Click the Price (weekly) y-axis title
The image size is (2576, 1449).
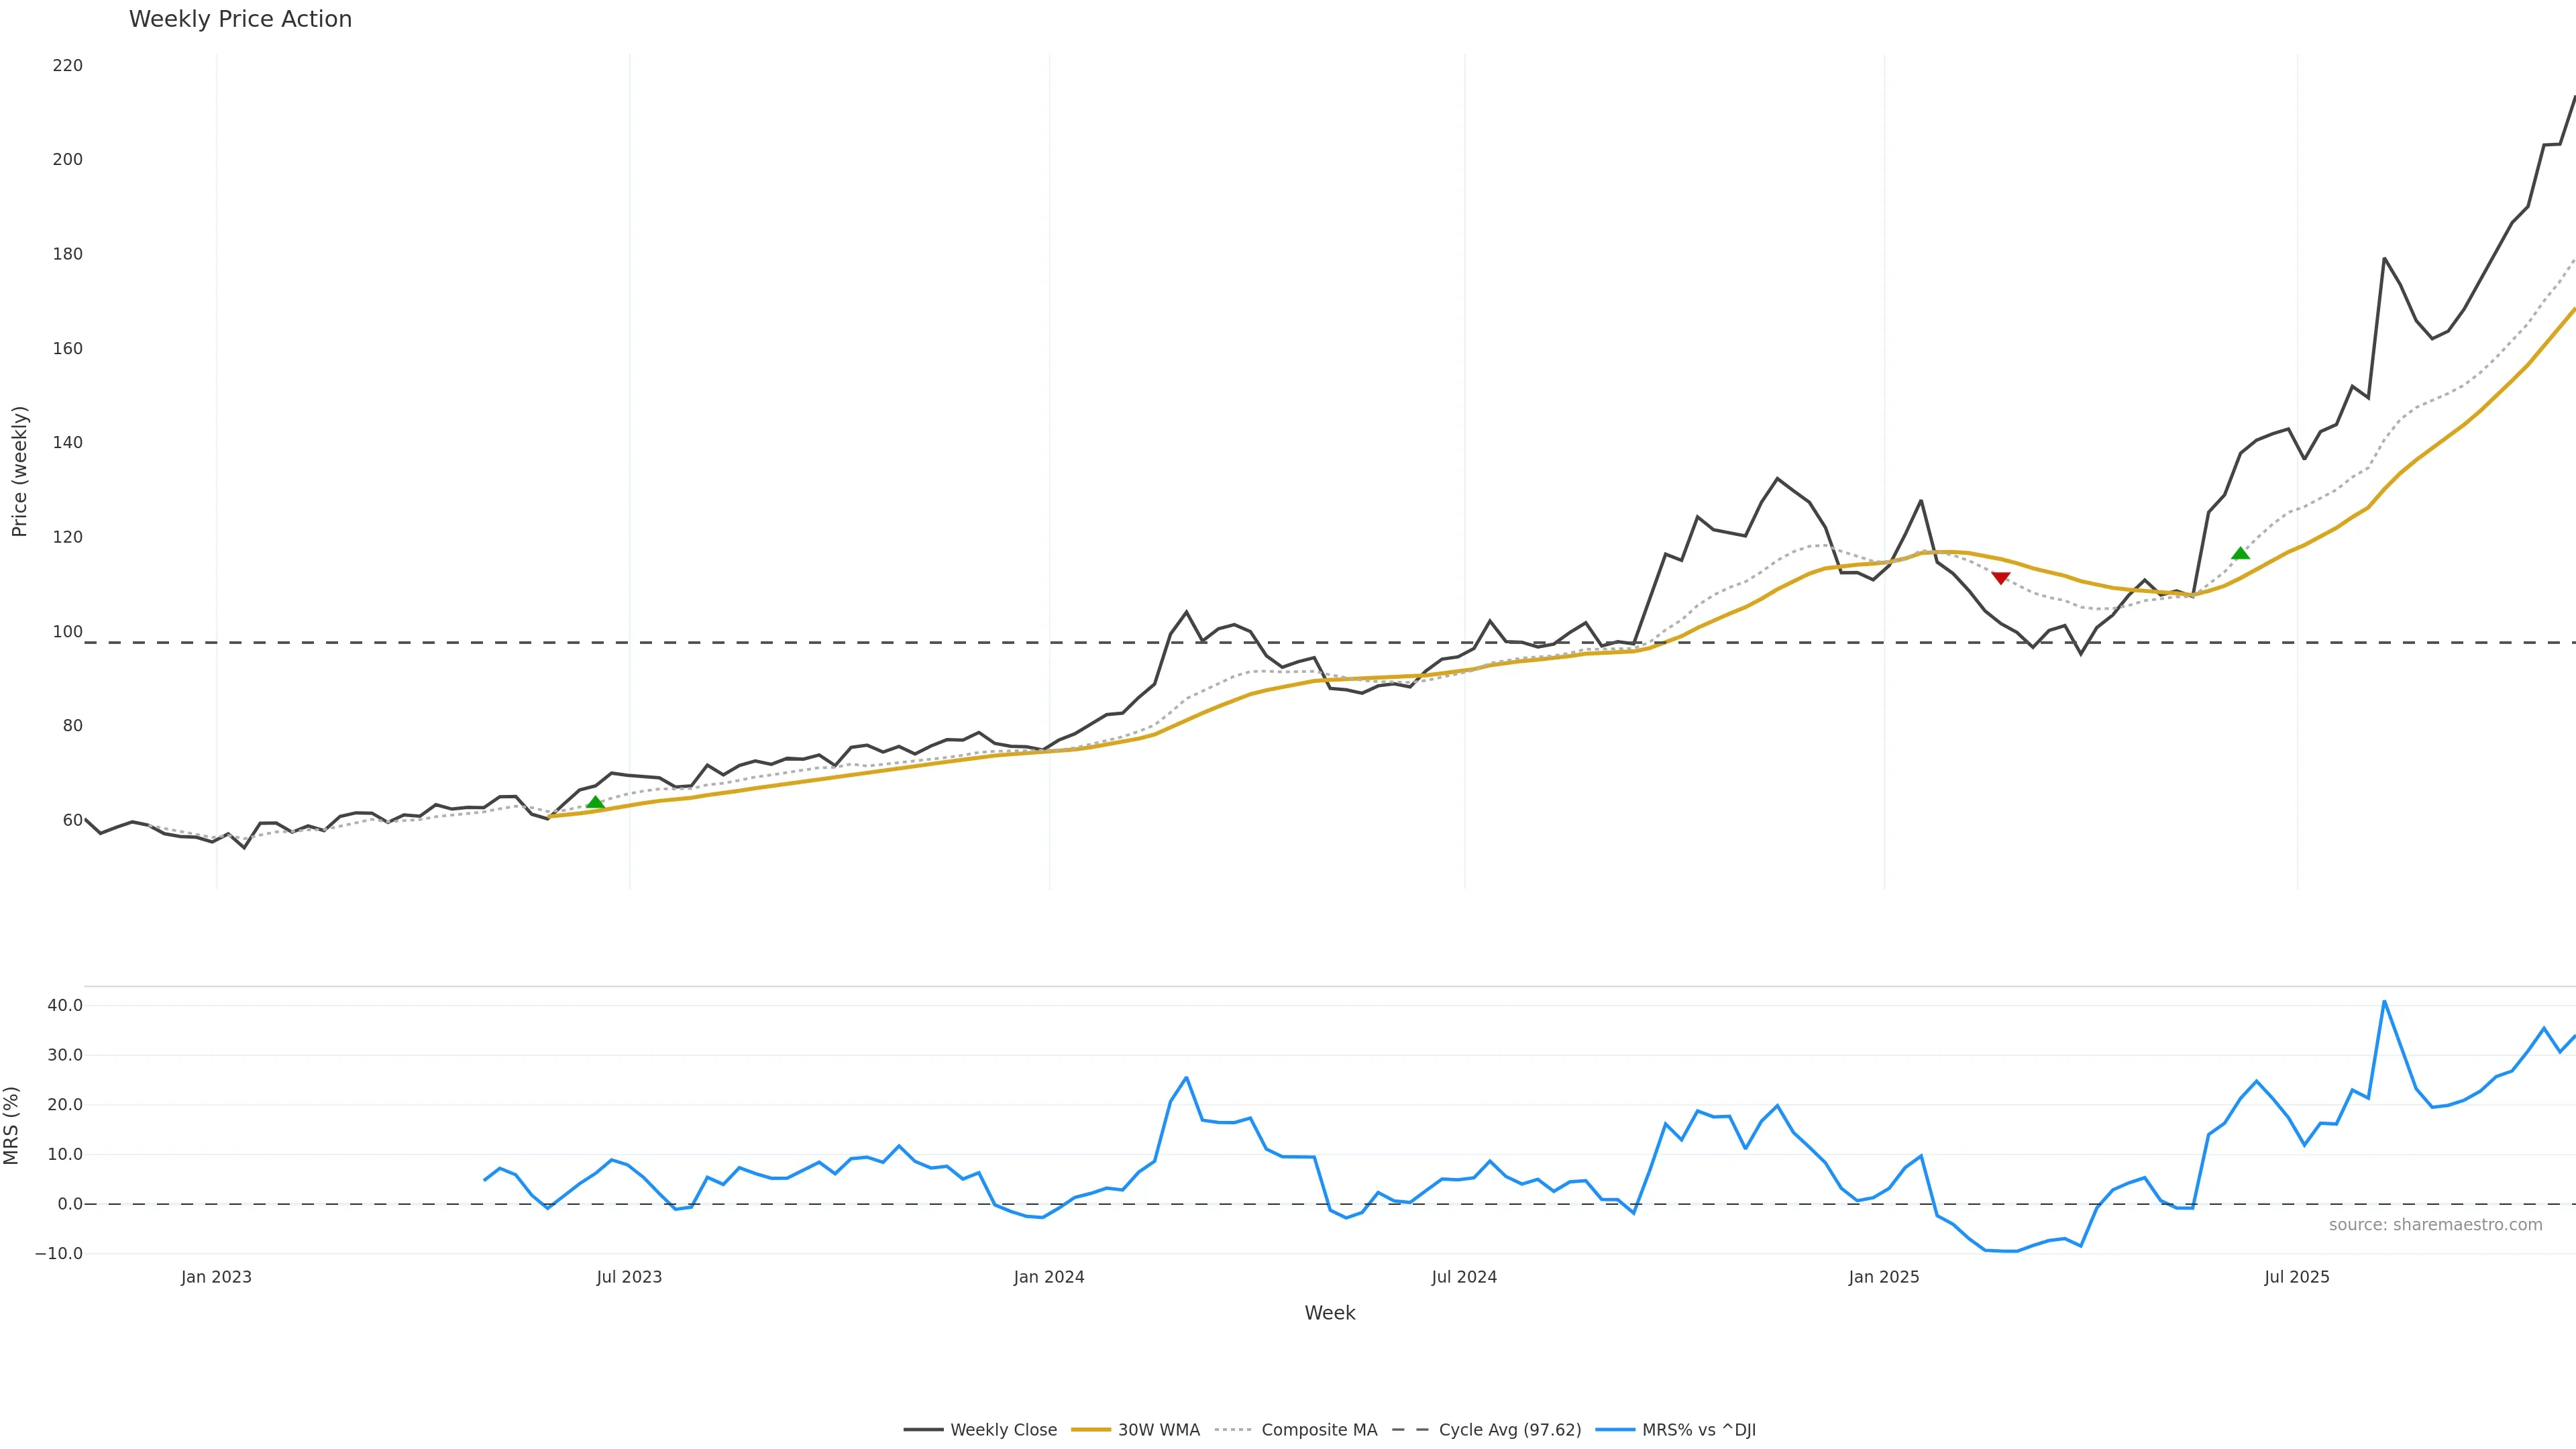19,471
